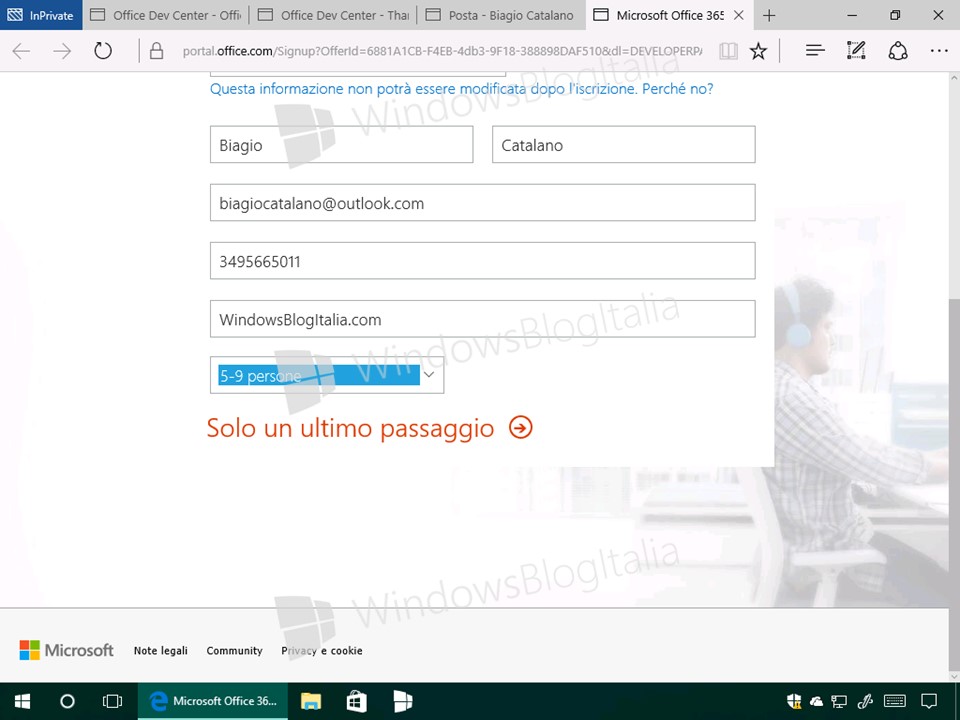Click the orange circled arrow icon

(520, 427)
